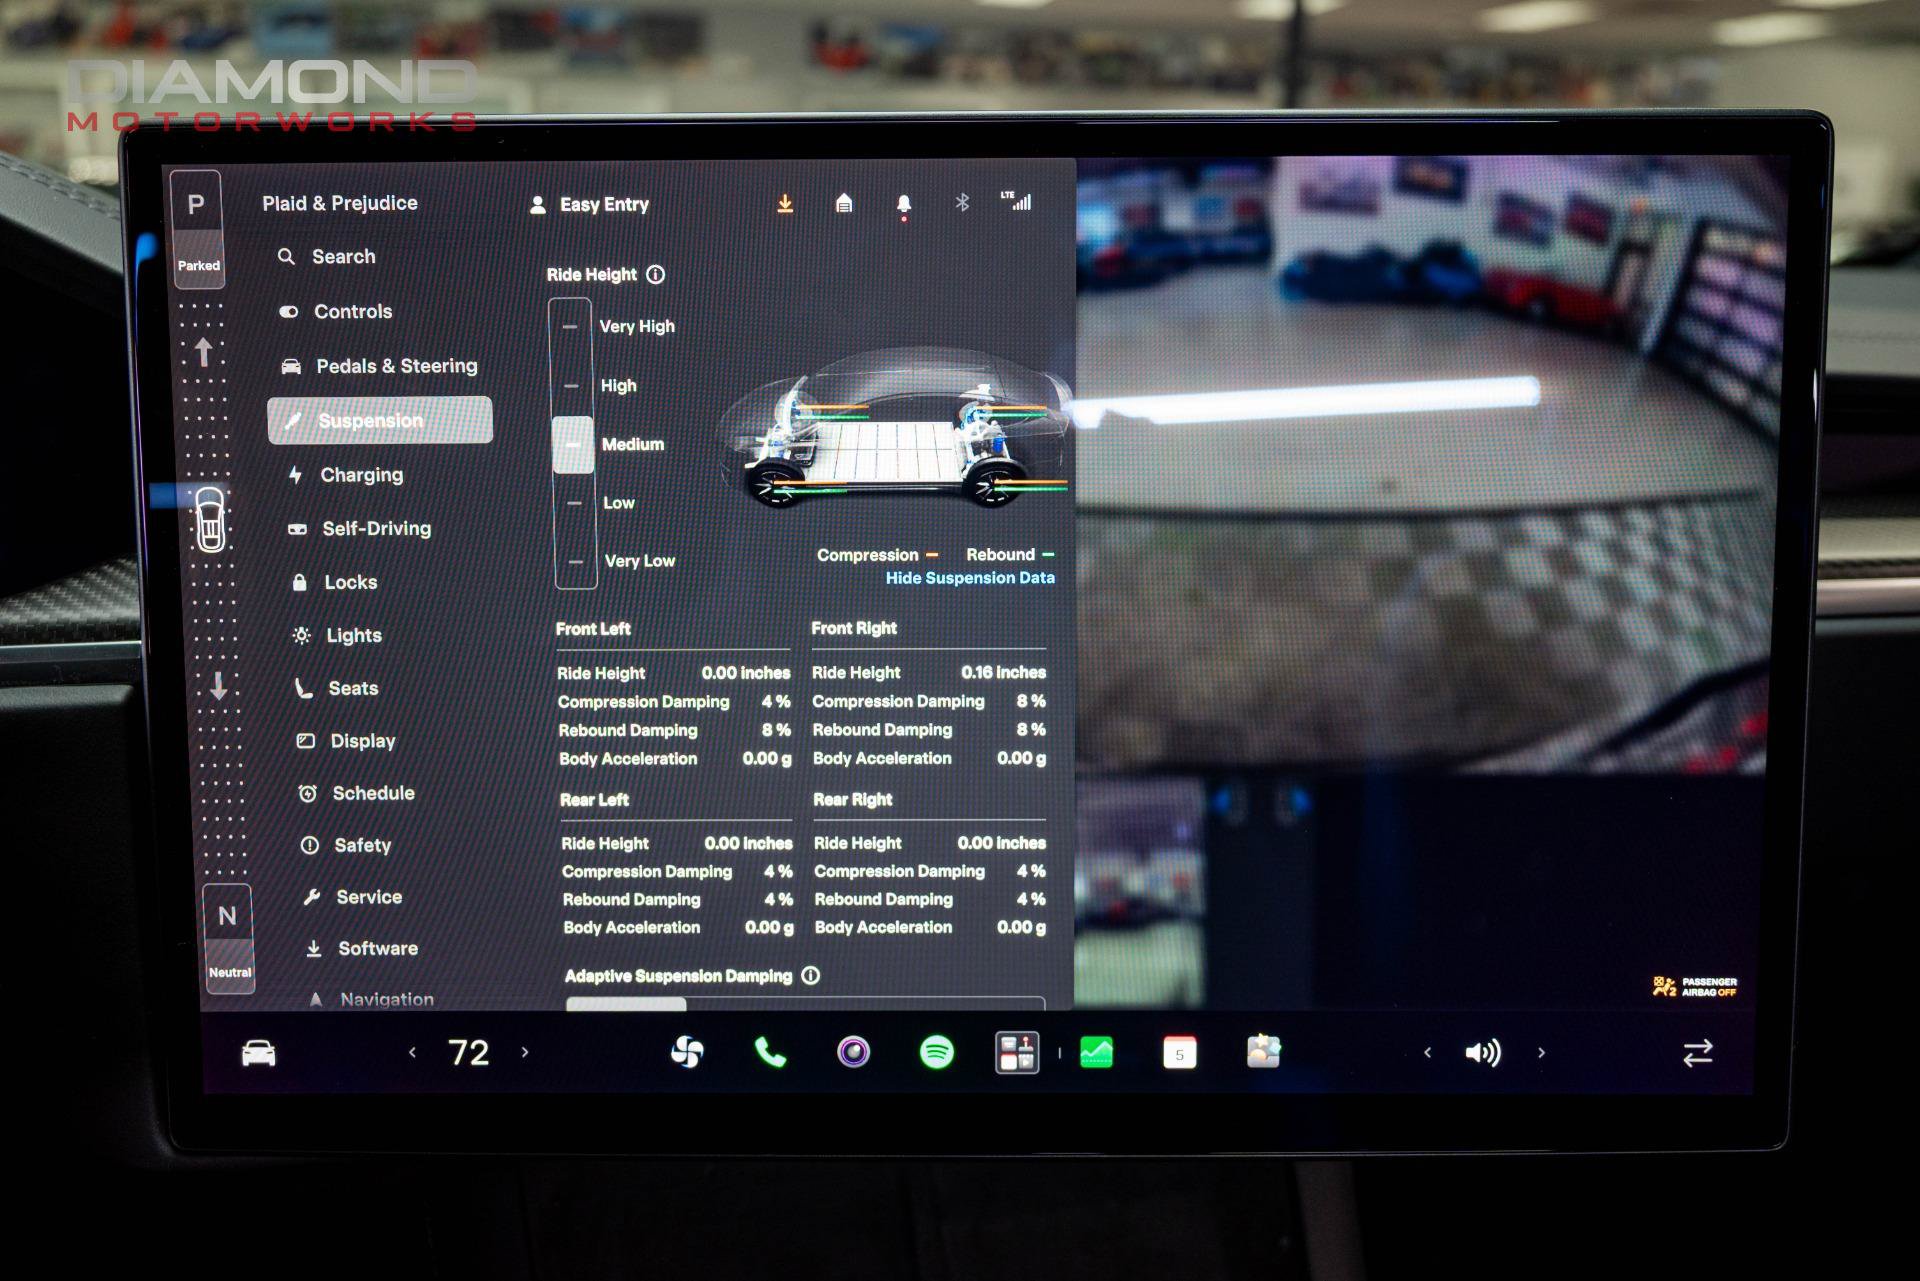Screen dimensions: 1920x1281
Task: Open the Safety menu
Action: point(346,845)
